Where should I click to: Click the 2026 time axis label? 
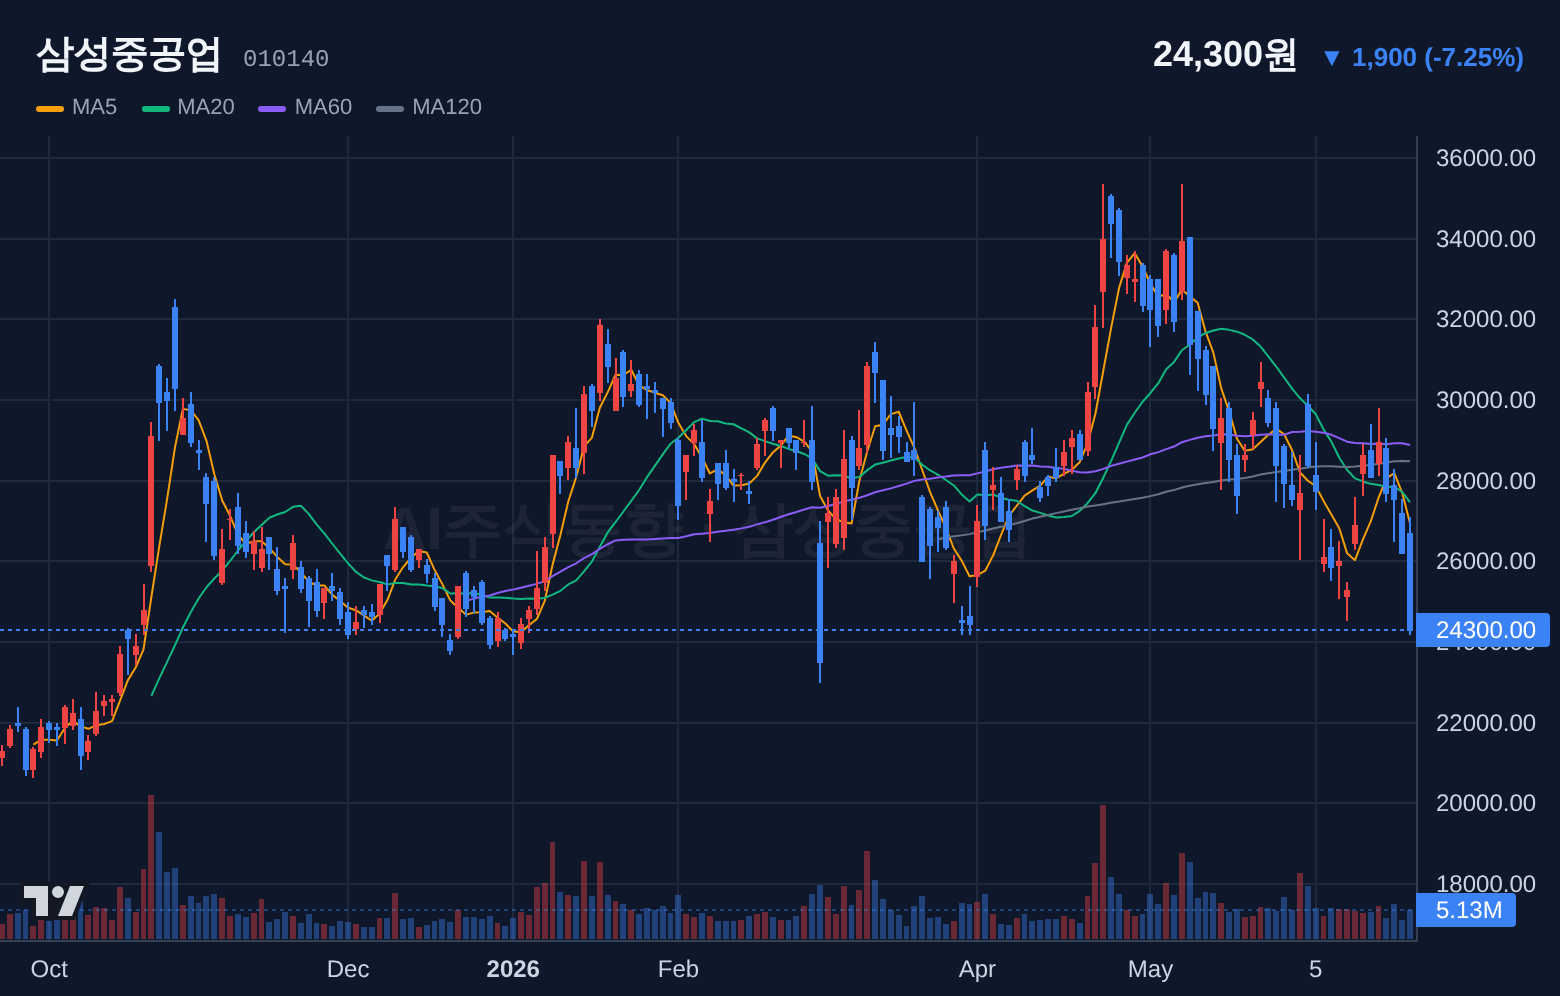[x=513, y=969]
